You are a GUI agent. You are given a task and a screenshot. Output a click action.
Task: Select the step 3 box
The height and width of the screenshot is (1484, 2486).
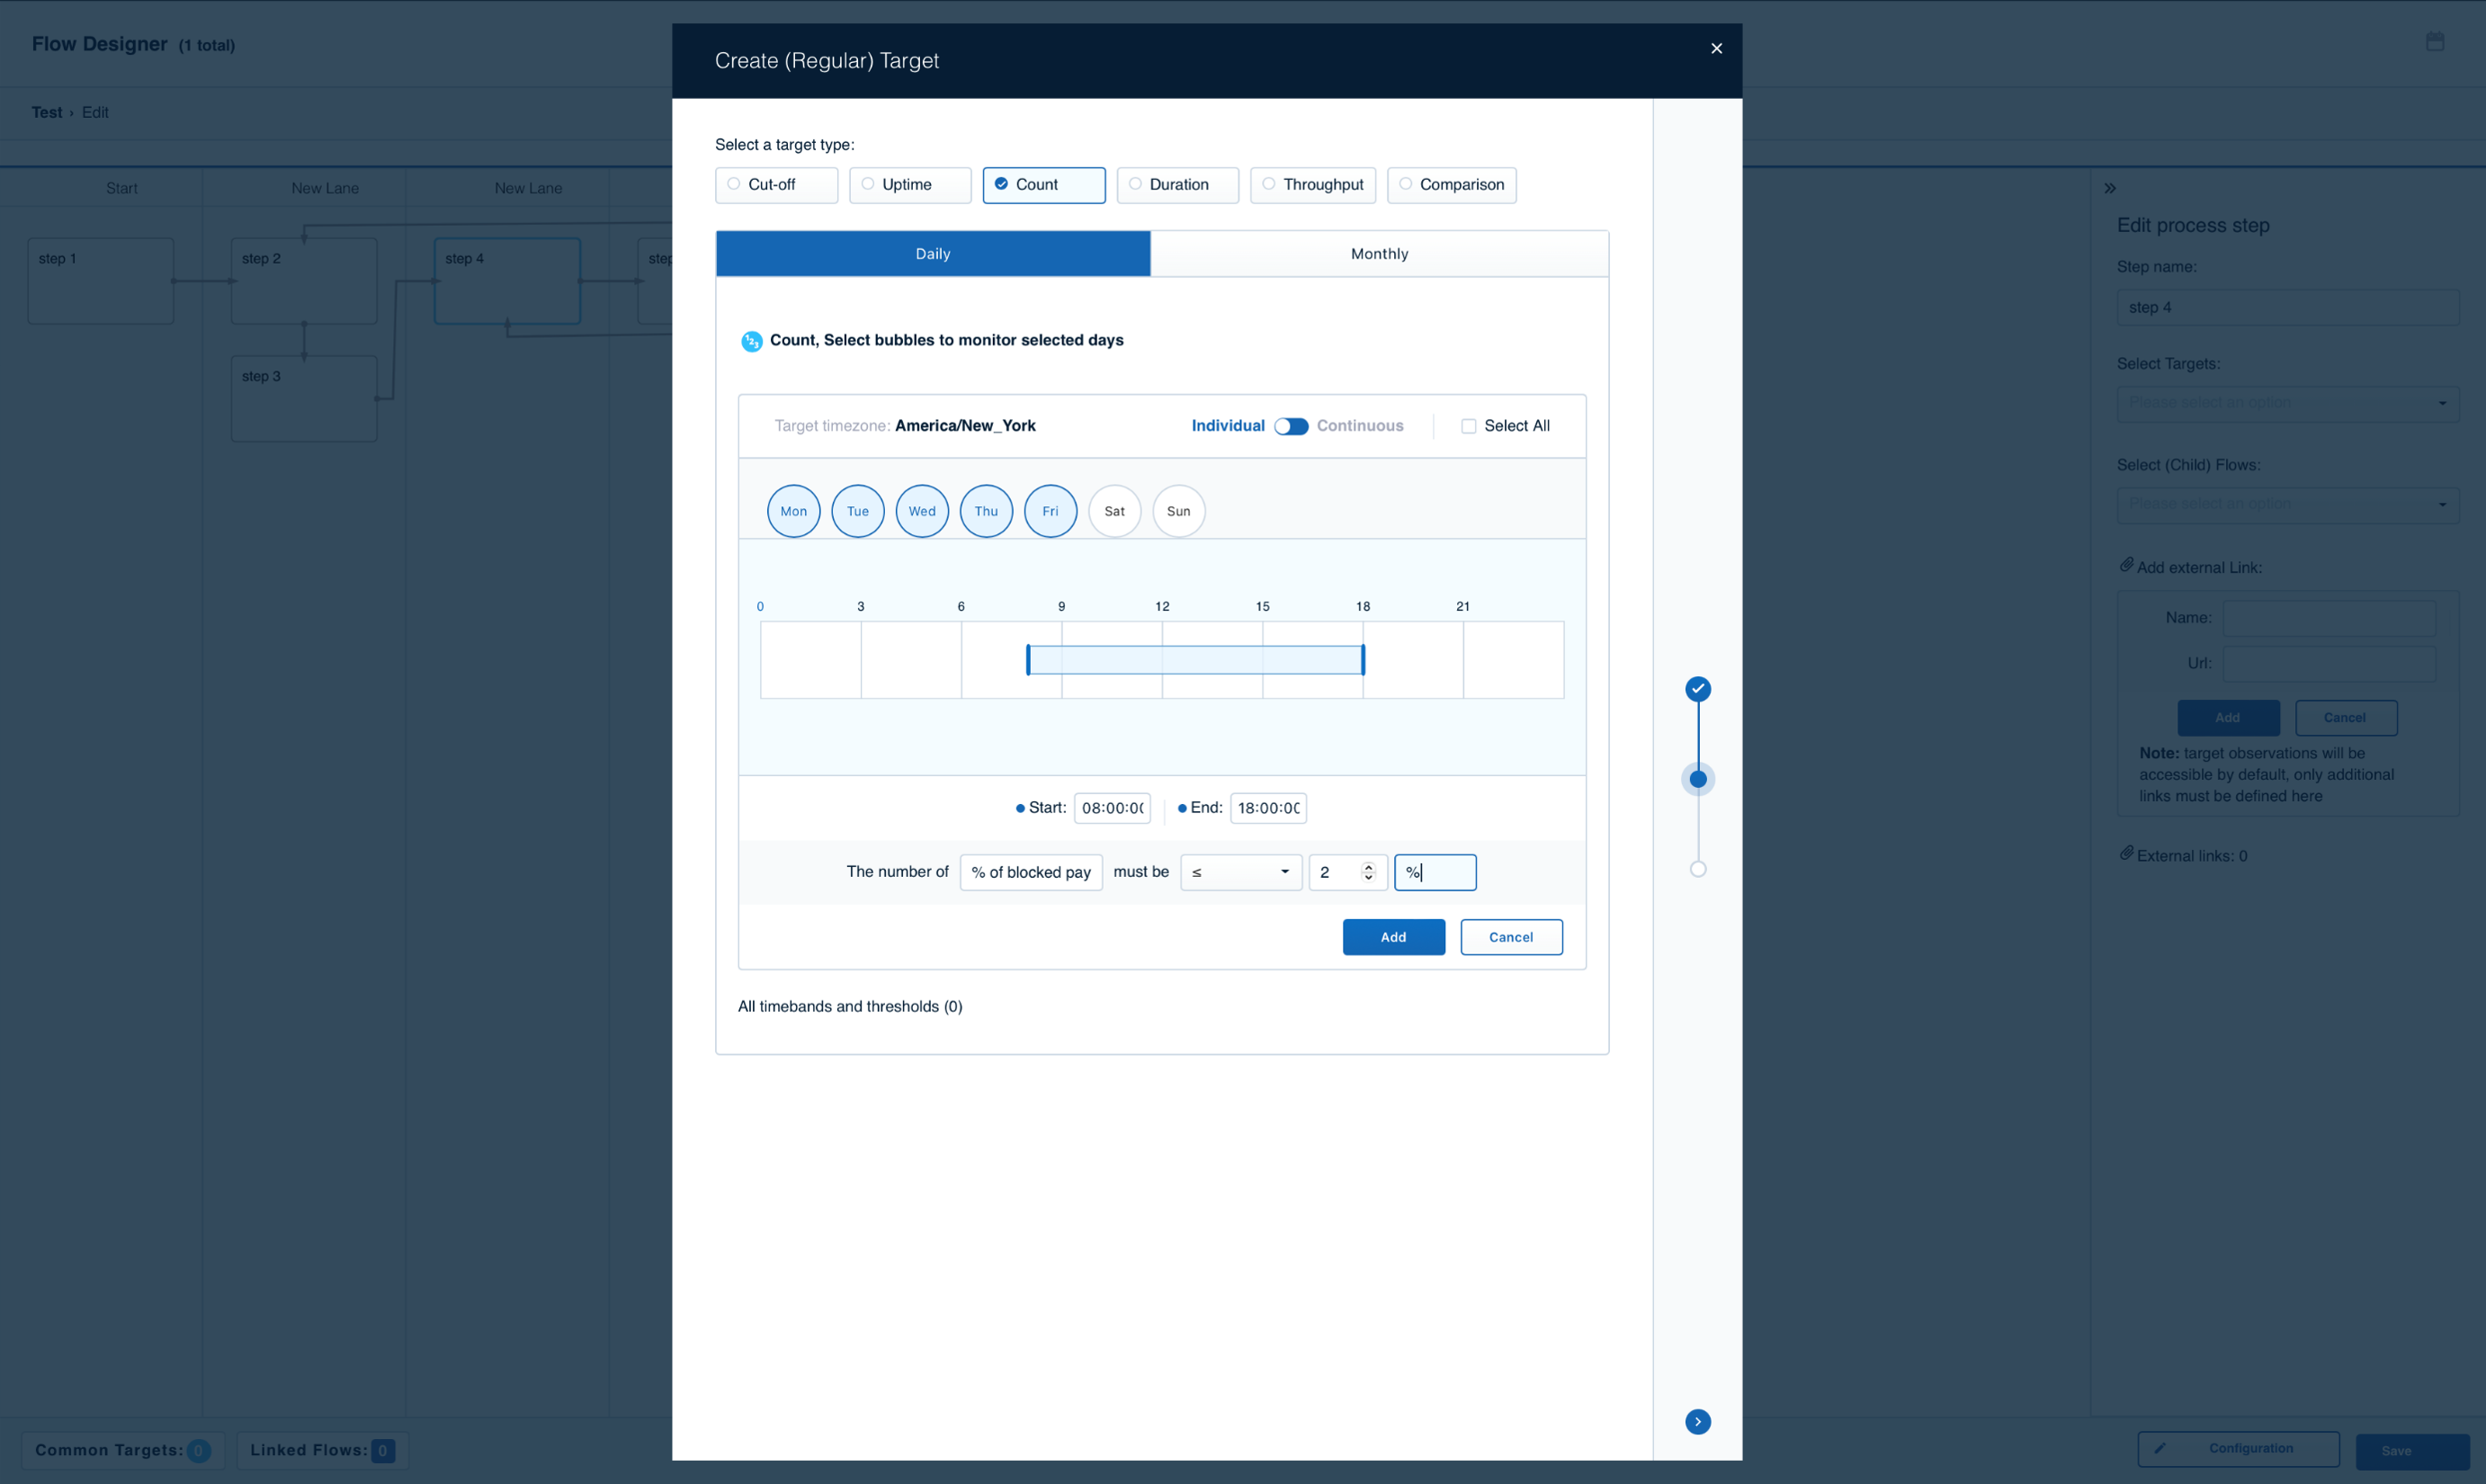pyautogui.click(x=304, y=399)
